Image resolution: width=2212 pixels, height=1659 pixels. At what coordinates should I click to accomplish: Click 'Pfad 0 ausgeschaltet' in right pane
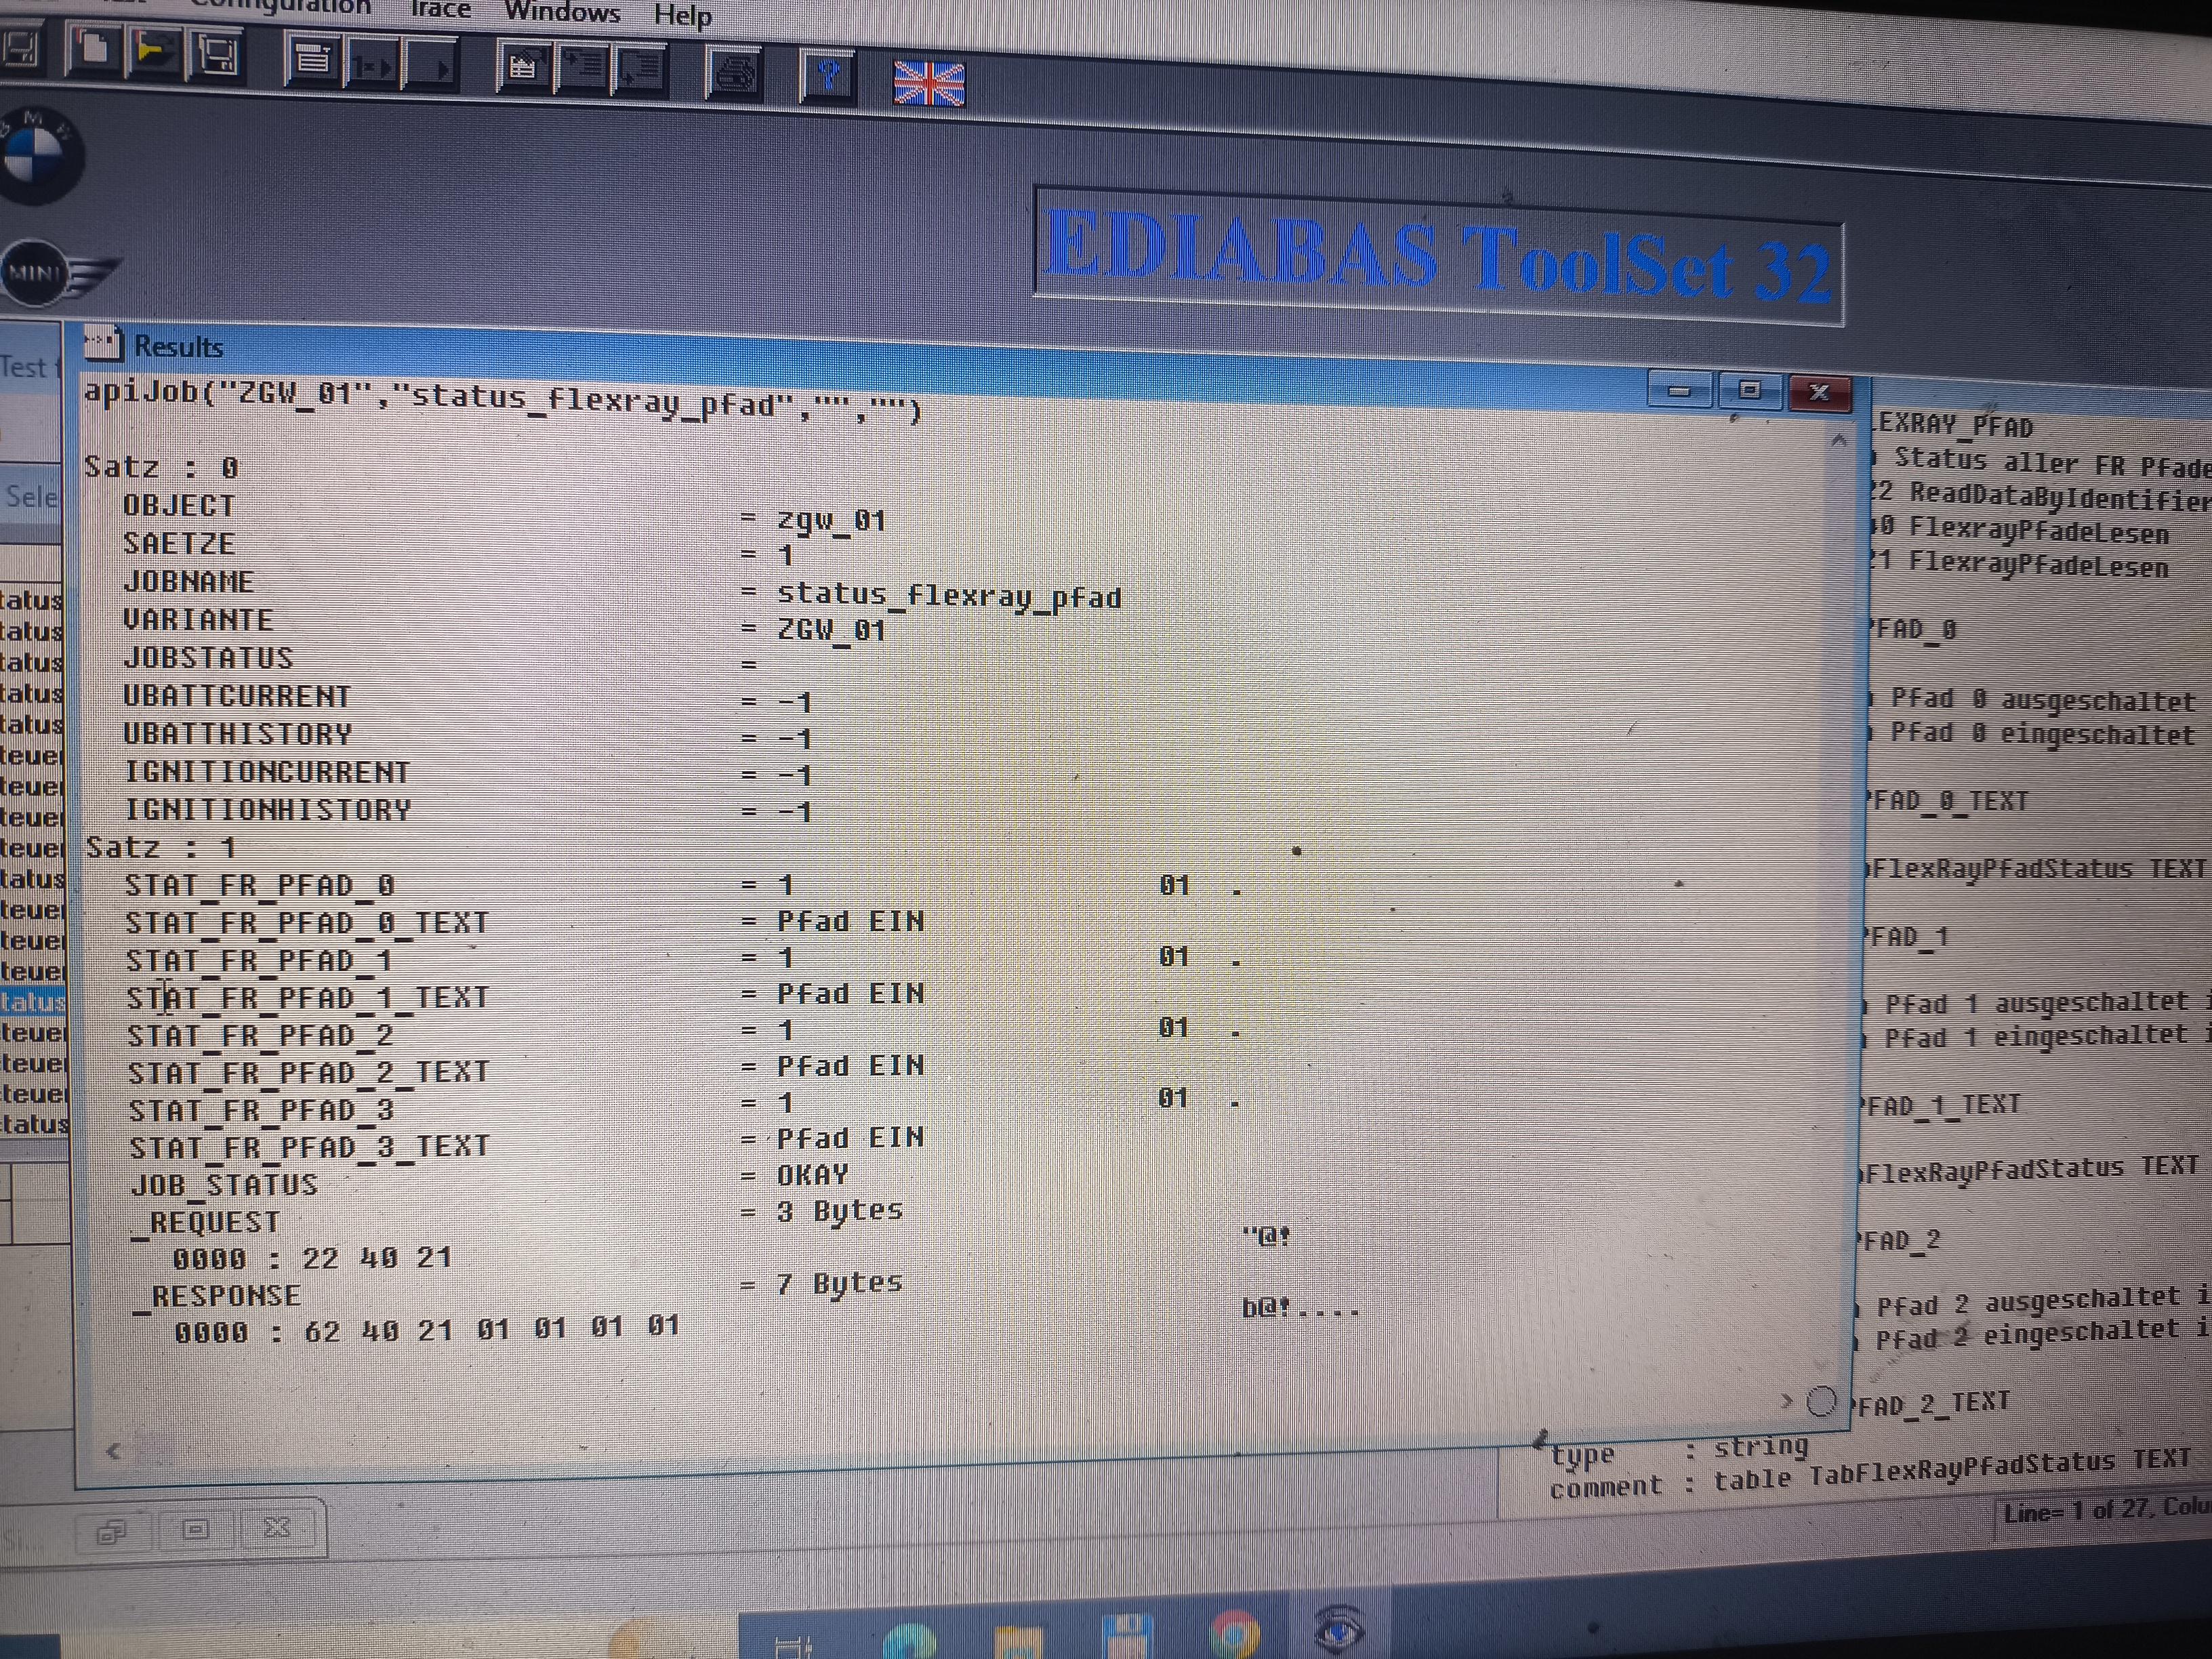(2043, 700)
